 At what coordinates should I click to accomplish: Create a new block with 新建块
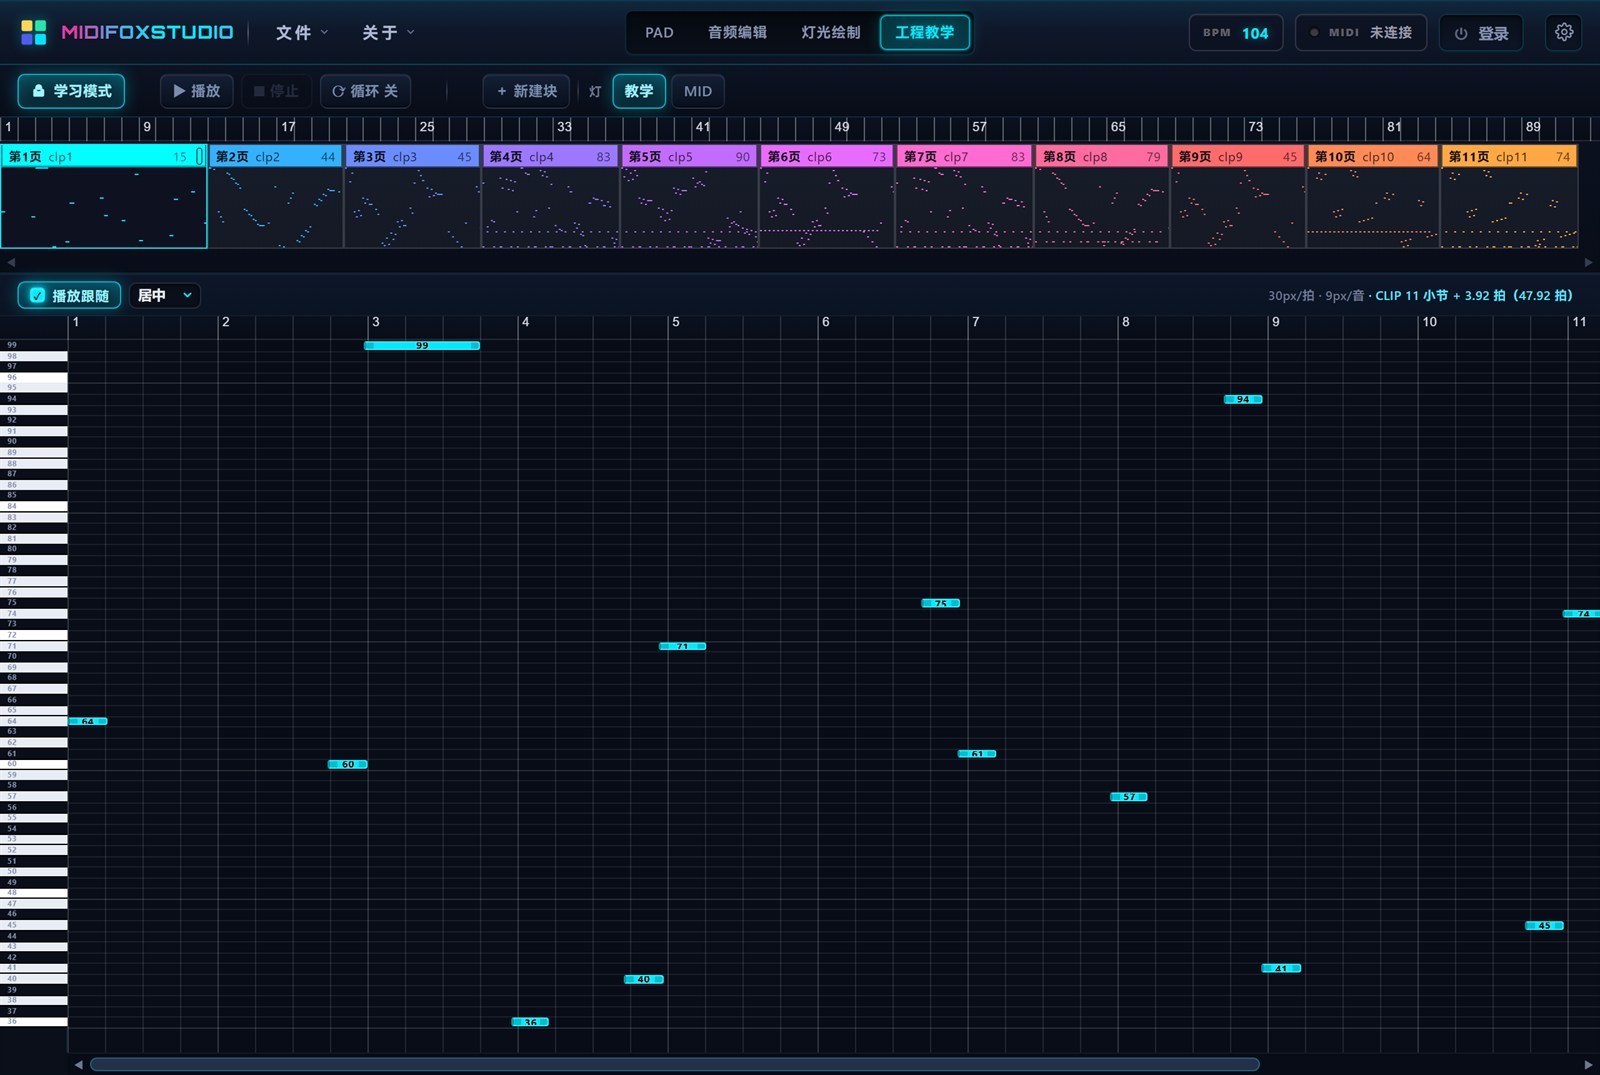click(x=526, y=91)
